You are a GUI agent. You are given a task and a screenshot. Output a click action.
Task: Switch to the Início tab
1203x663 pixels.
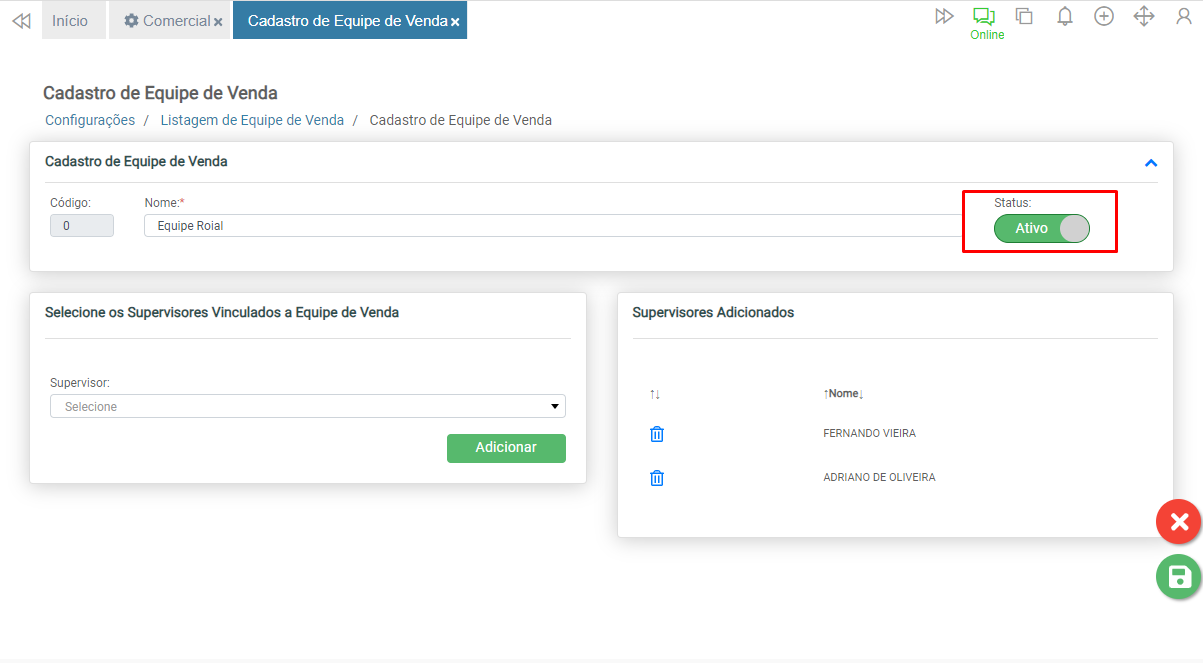point(71,21)
